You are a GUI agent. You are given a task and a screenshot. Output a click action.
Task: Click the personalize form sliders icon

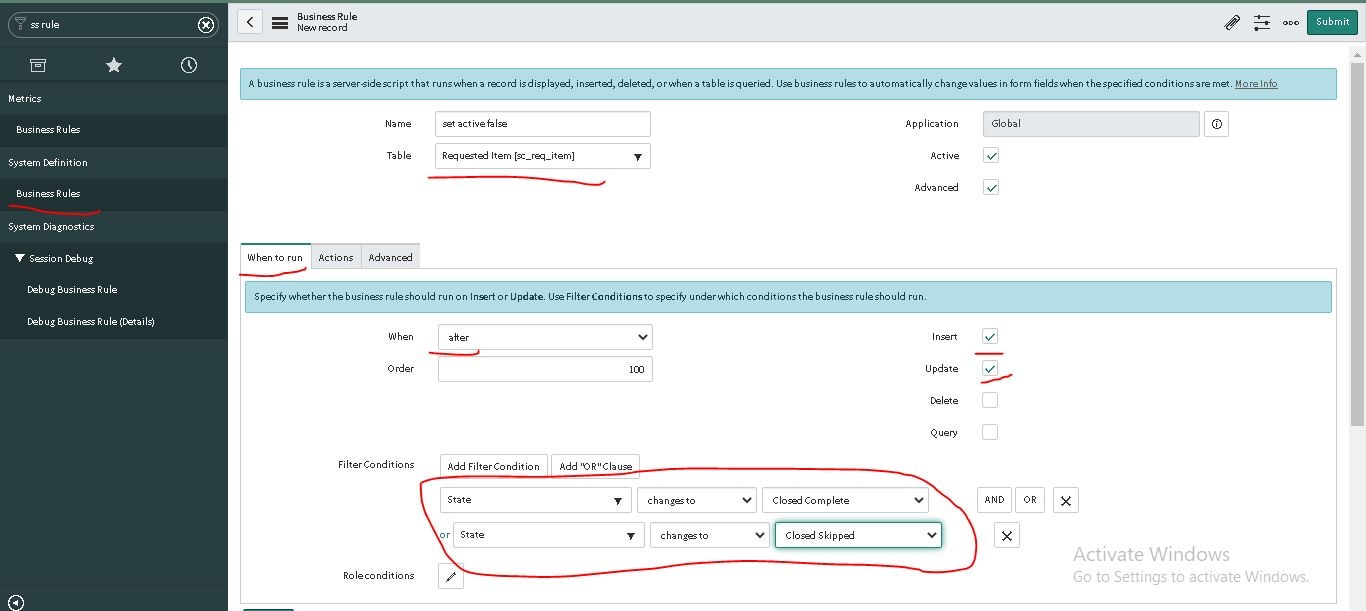coord(1261,21)
